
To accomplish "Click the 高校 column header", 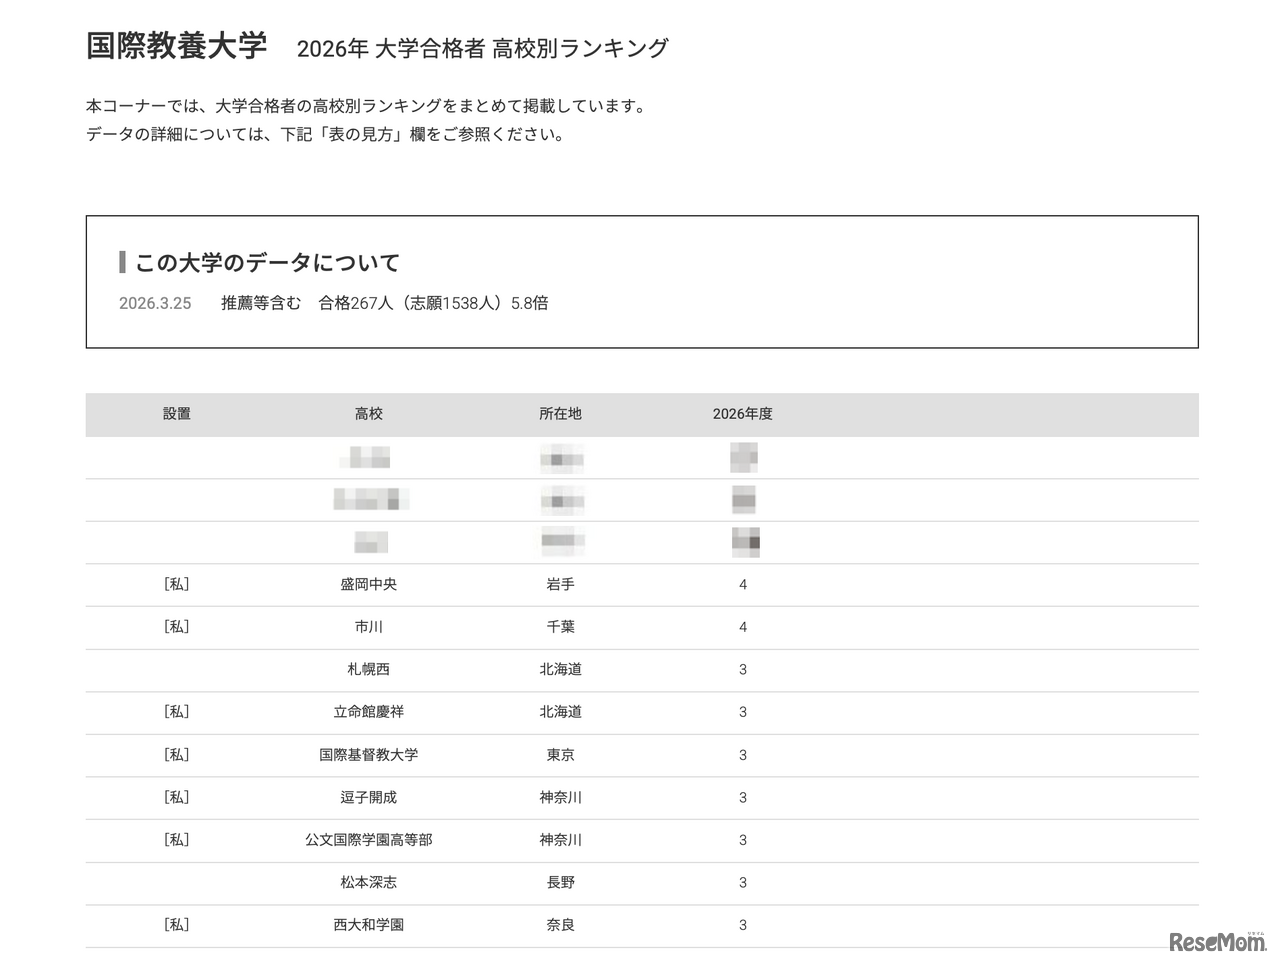I will pos(369,414).
